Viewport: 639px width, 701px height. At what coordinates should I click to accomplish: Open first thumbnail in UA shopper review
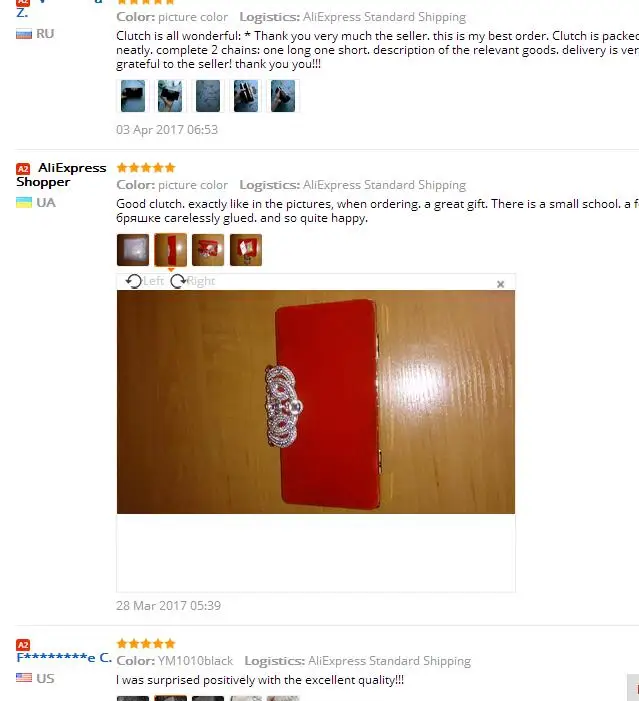pos(133,249)
